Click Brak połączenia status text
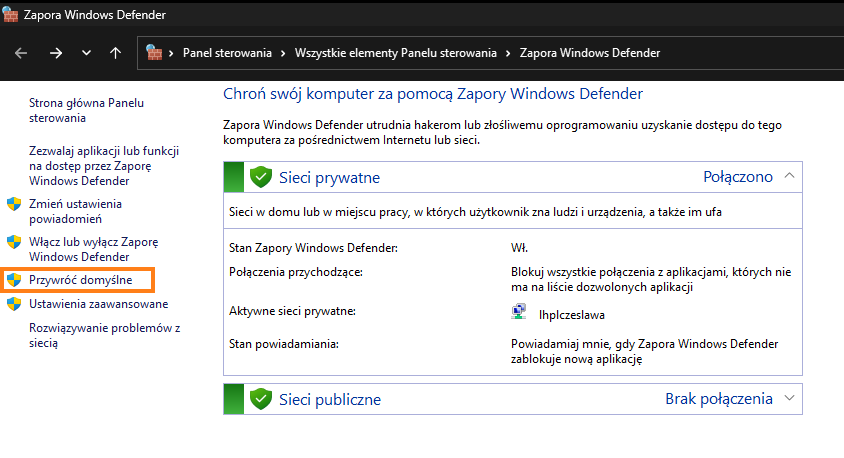This screenshot has height=458, width=844. click(719, 399)
